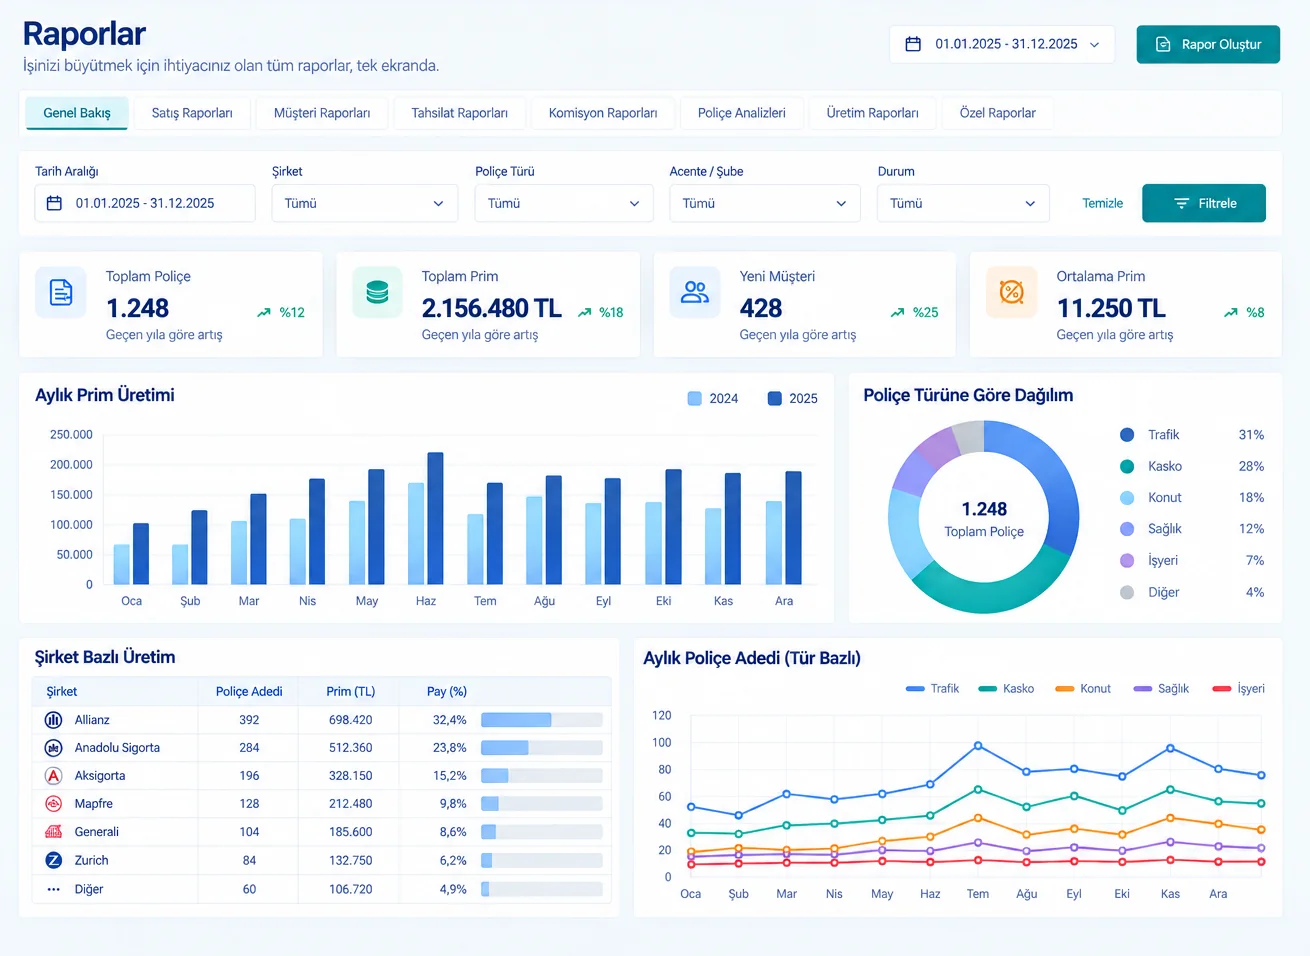The image size is (1310, 956).
Task: Select the Trafik color swatch in distribution legend
Action: point(1127,435)
